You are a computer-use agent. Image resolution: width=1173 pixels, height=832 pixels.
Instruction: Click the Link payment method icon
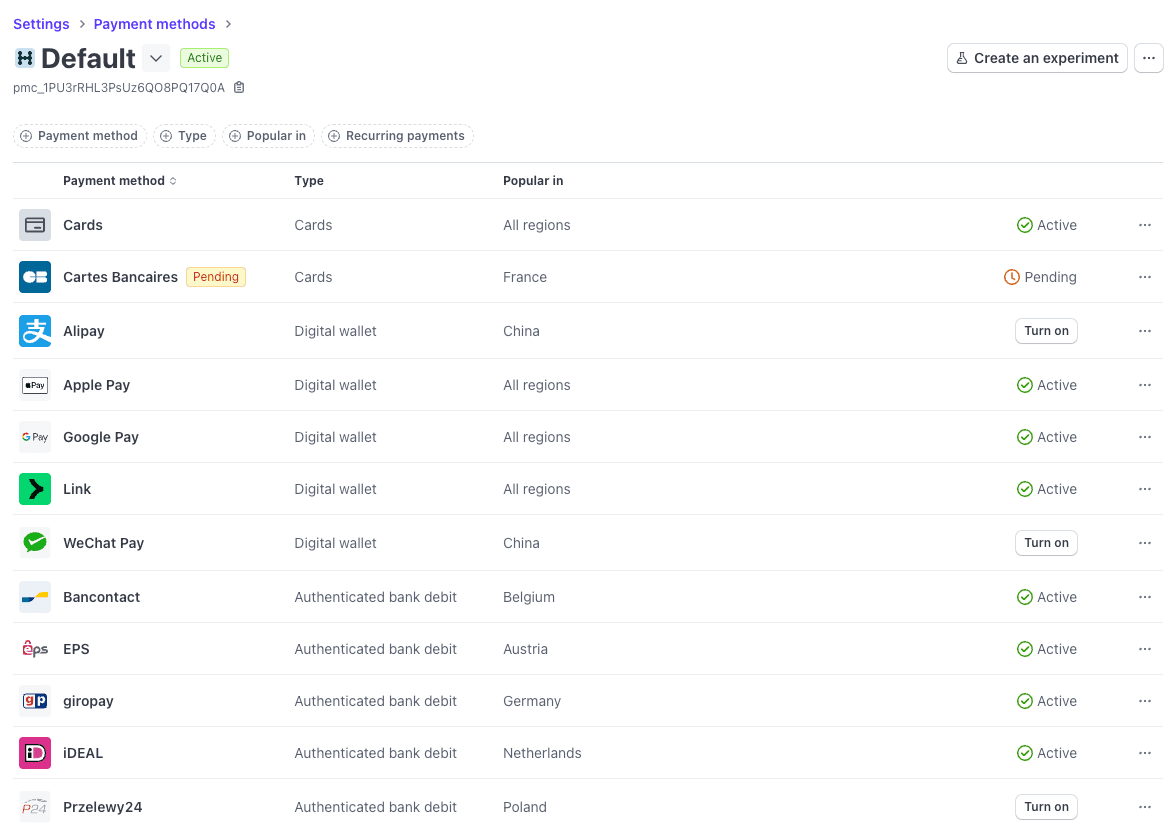point(35,489)
